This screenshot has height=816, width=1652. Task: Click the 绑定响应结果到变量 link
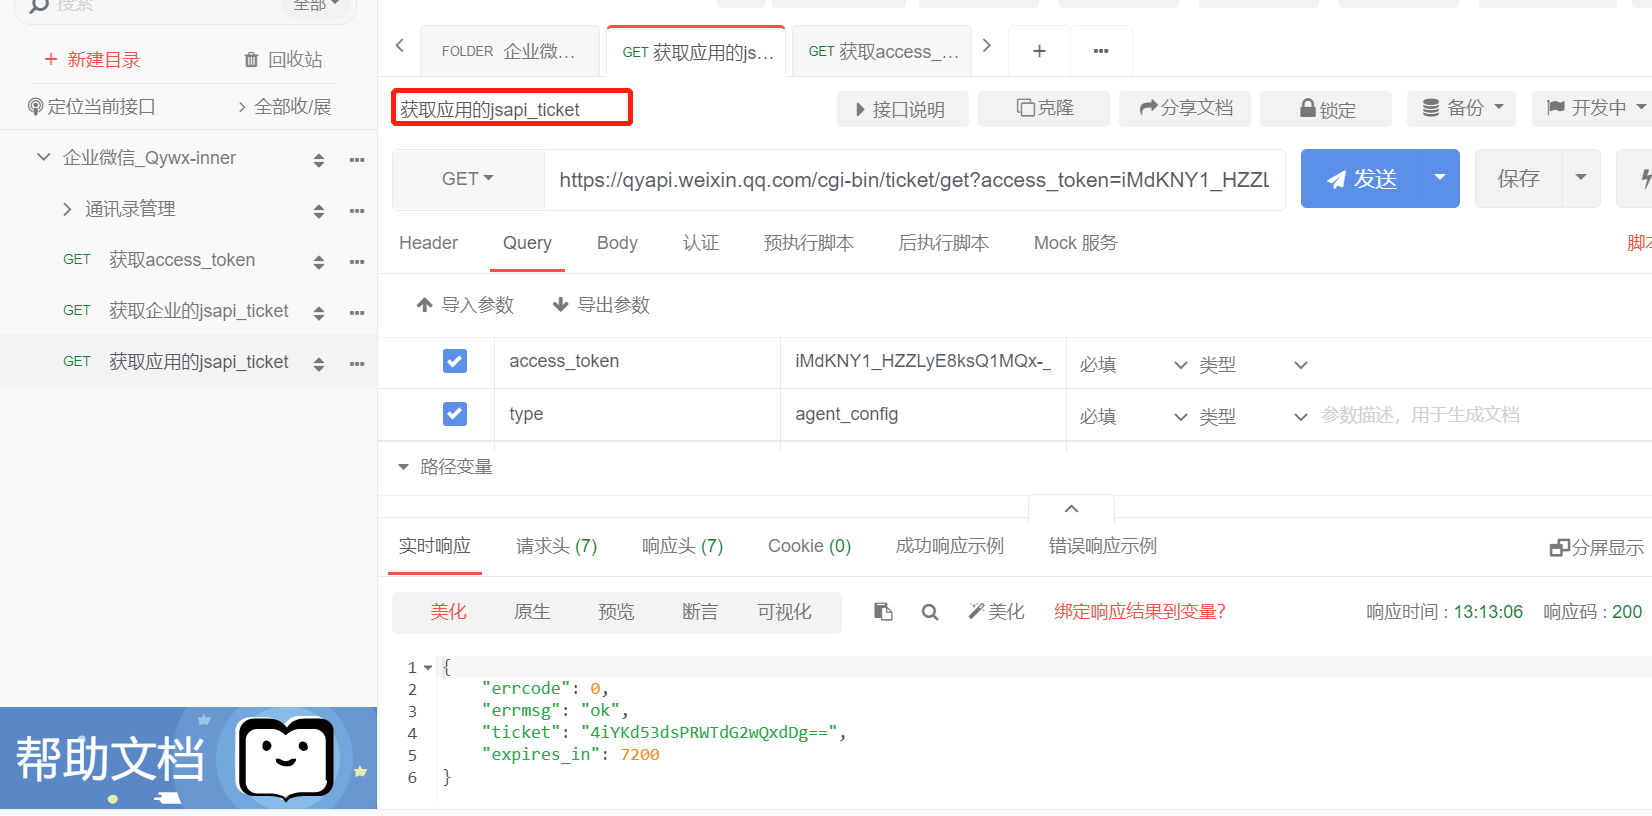tap(1140, 612)
